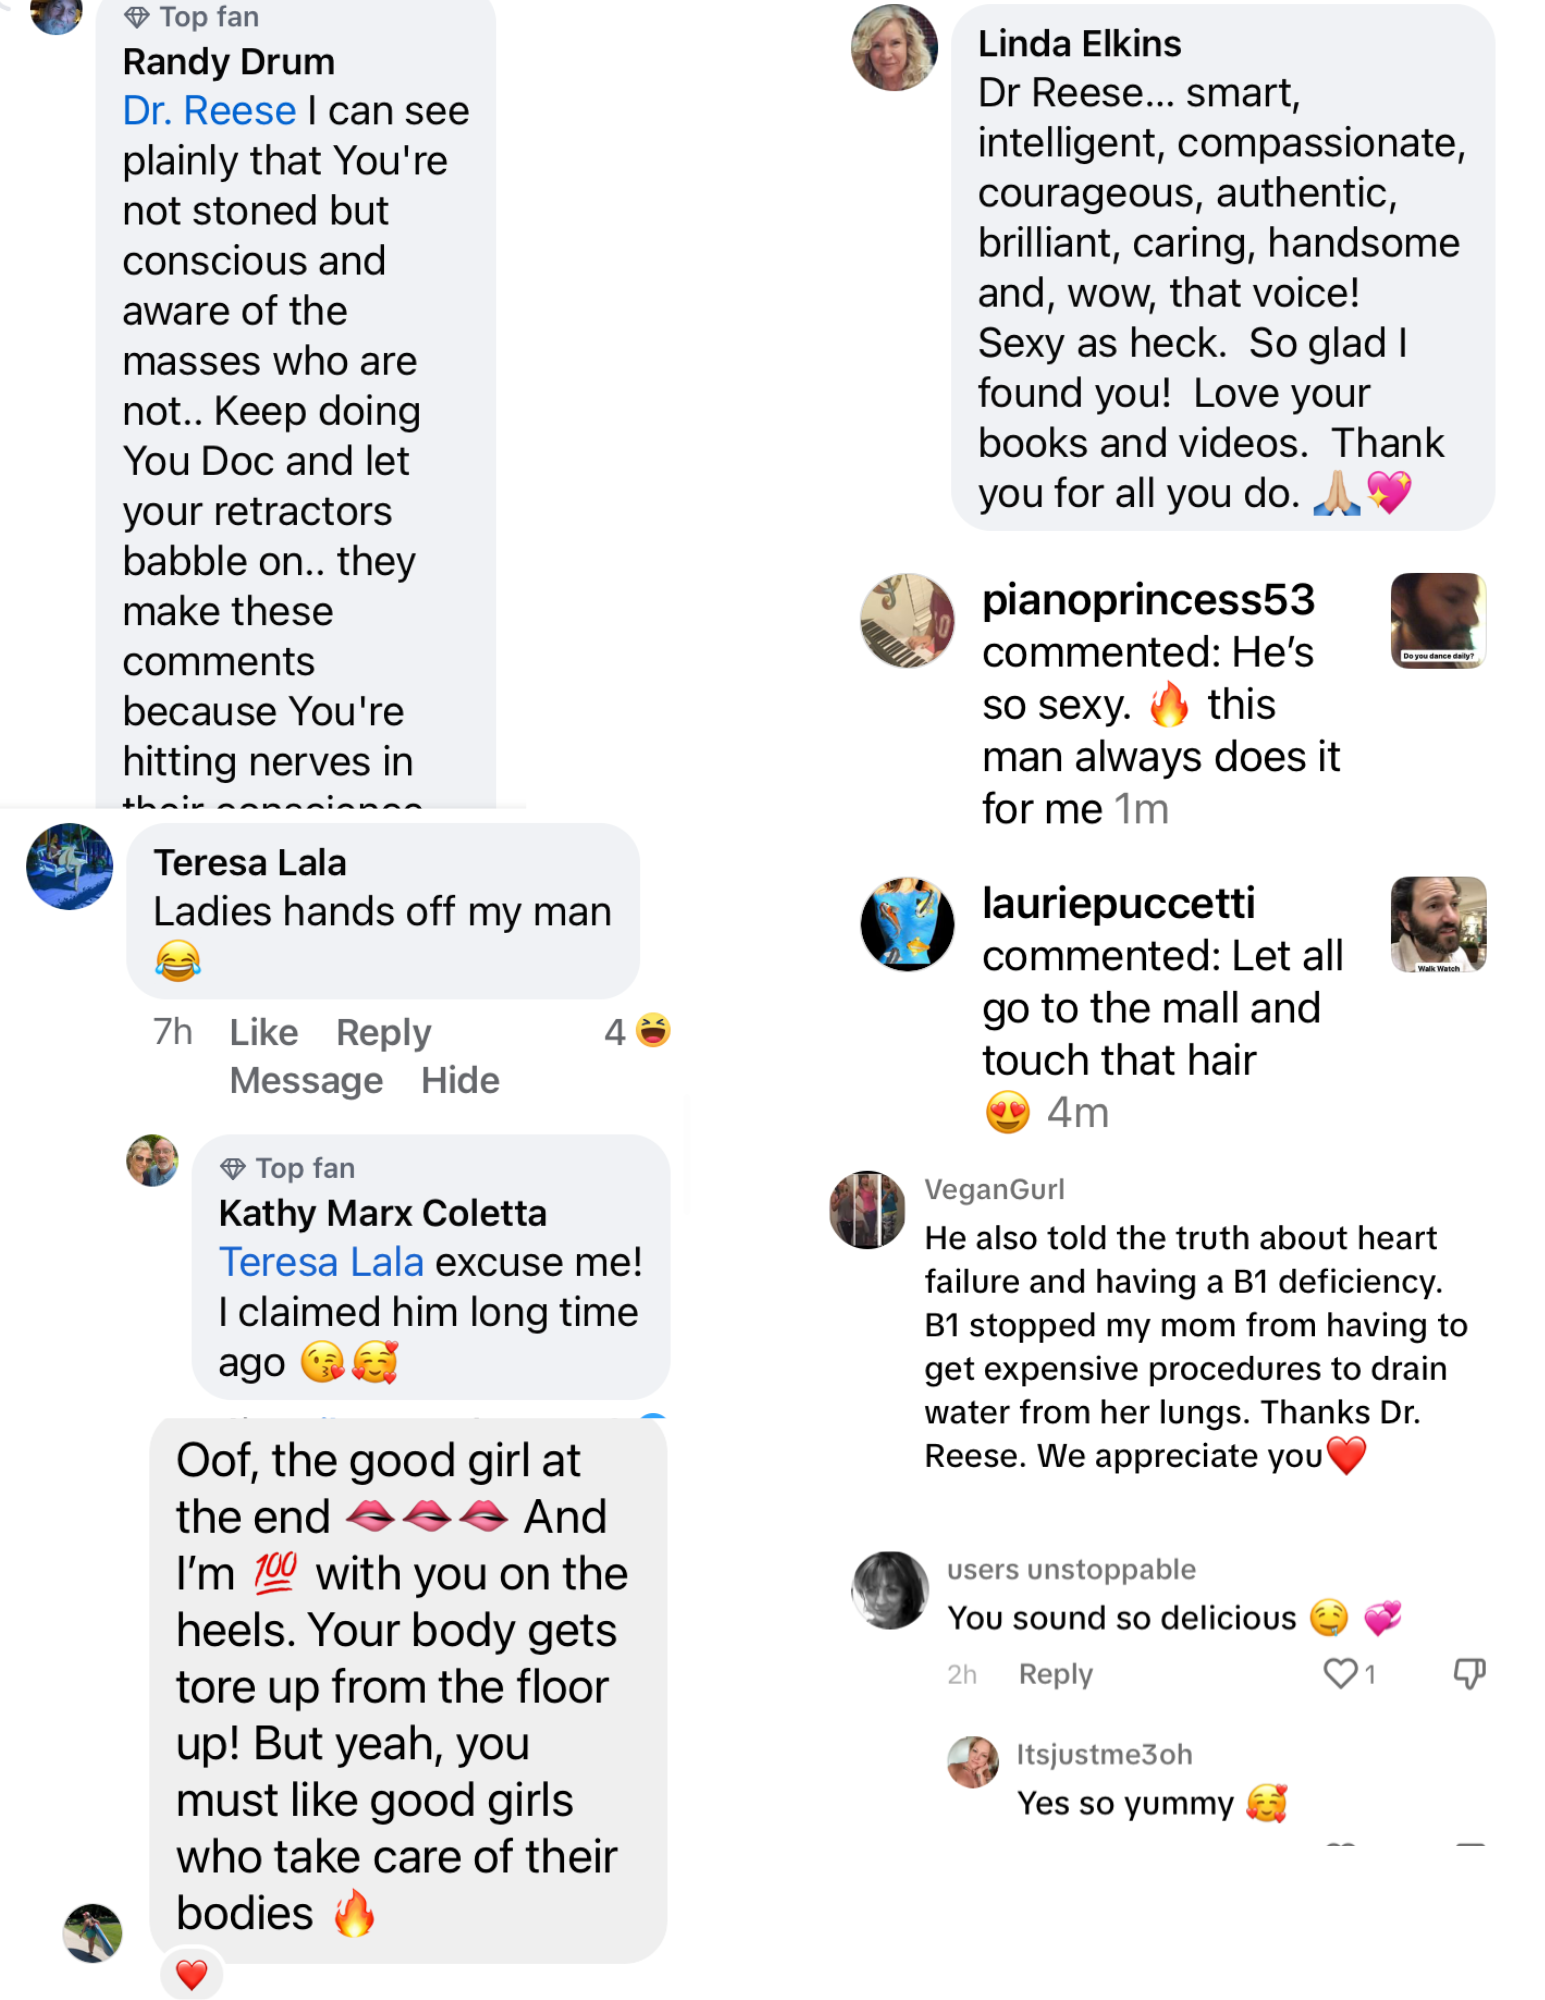Open the Teresa Lala mention link

coord(321,1262)
